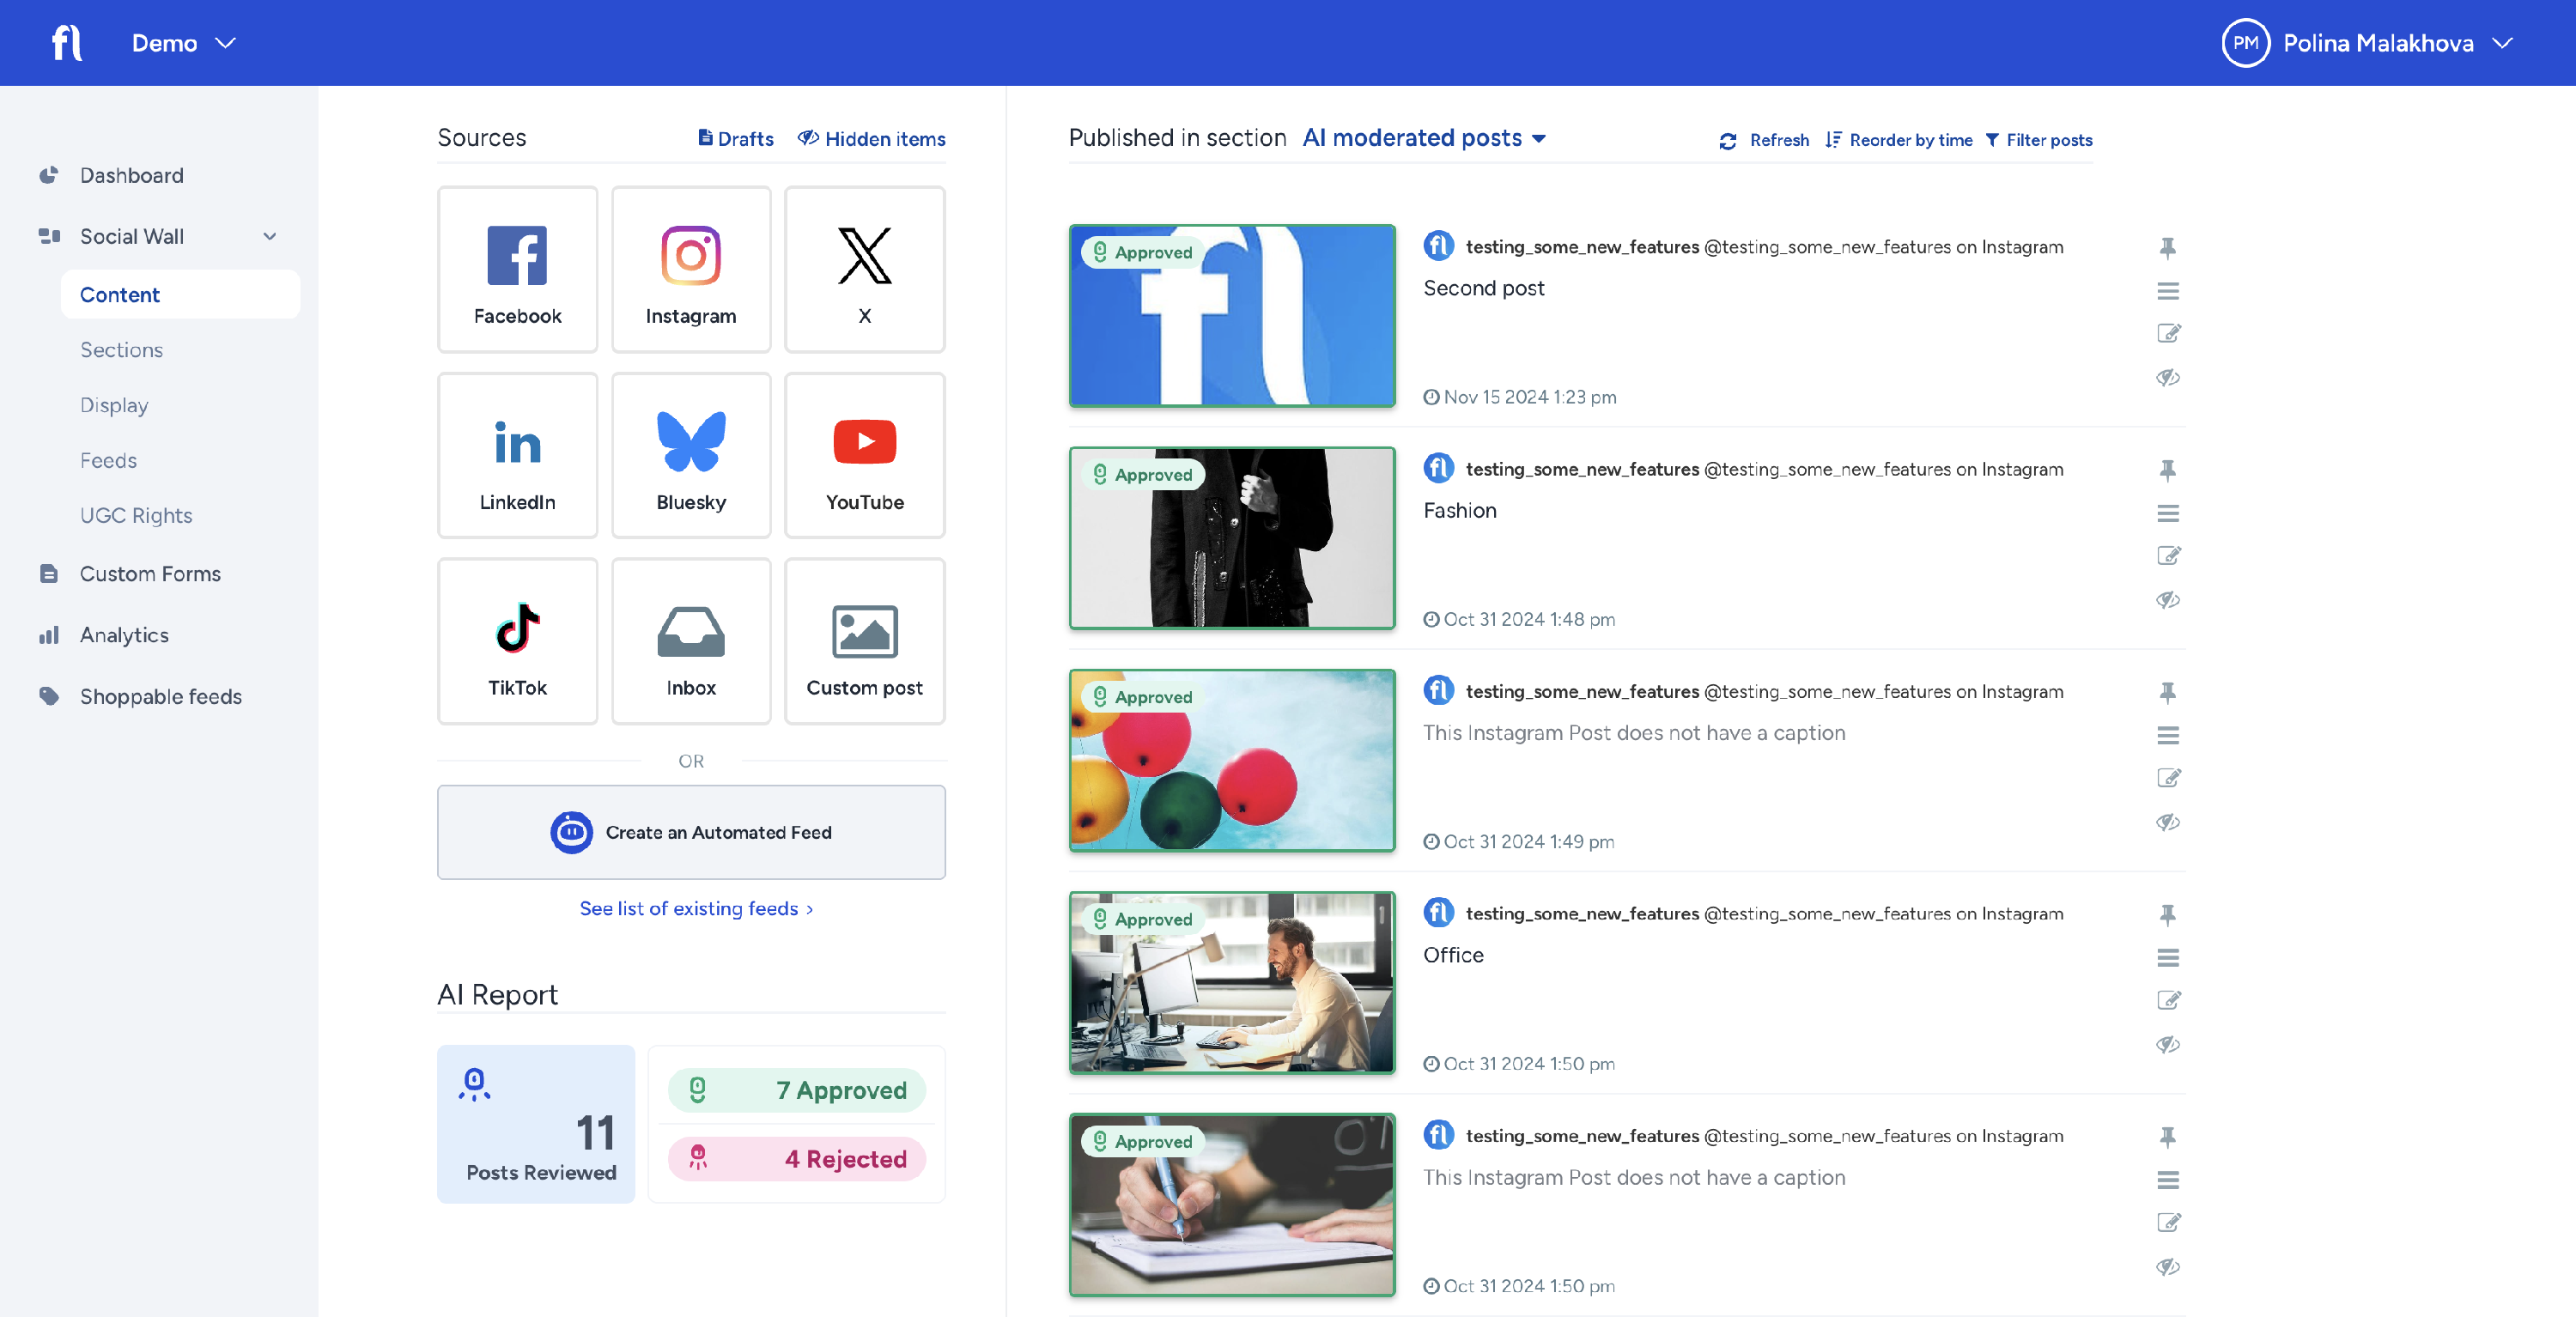
Task: Click the '4 Rejected' pink badge
Action: coord(796,1159)
